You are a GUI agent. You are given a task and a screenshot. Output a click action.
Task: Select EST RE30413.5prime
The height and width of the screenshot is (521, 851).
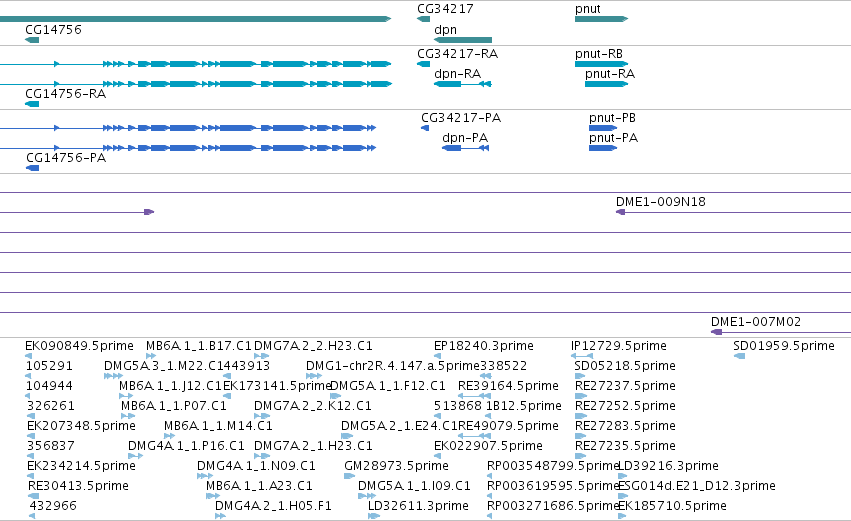pyautogui.click(x=78, y=486)
